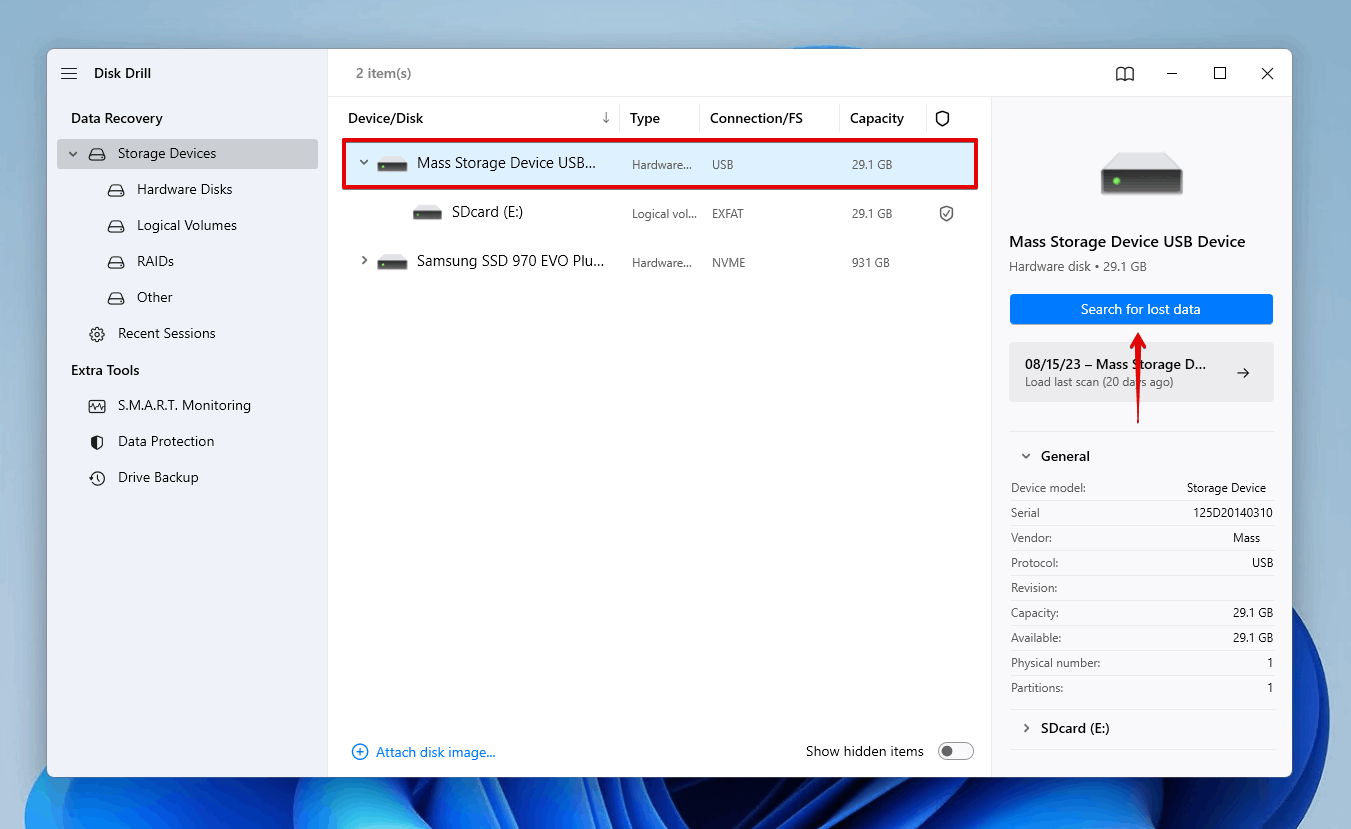Viewport: 1351px width, 829px height.
Task: Click the SDcard (E:) drive icon
Action: coord(427,213)
